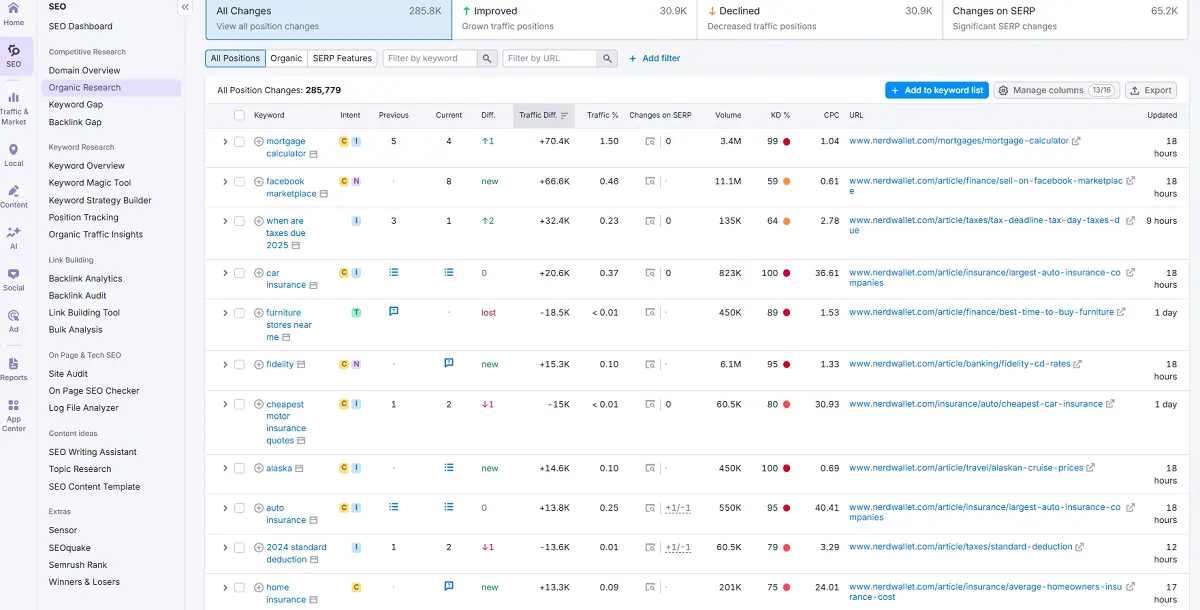This screenshot has height=610, width=1200.
Task: Open Changes on SERP icon for alaska row
Action: (x=650, y=469)
